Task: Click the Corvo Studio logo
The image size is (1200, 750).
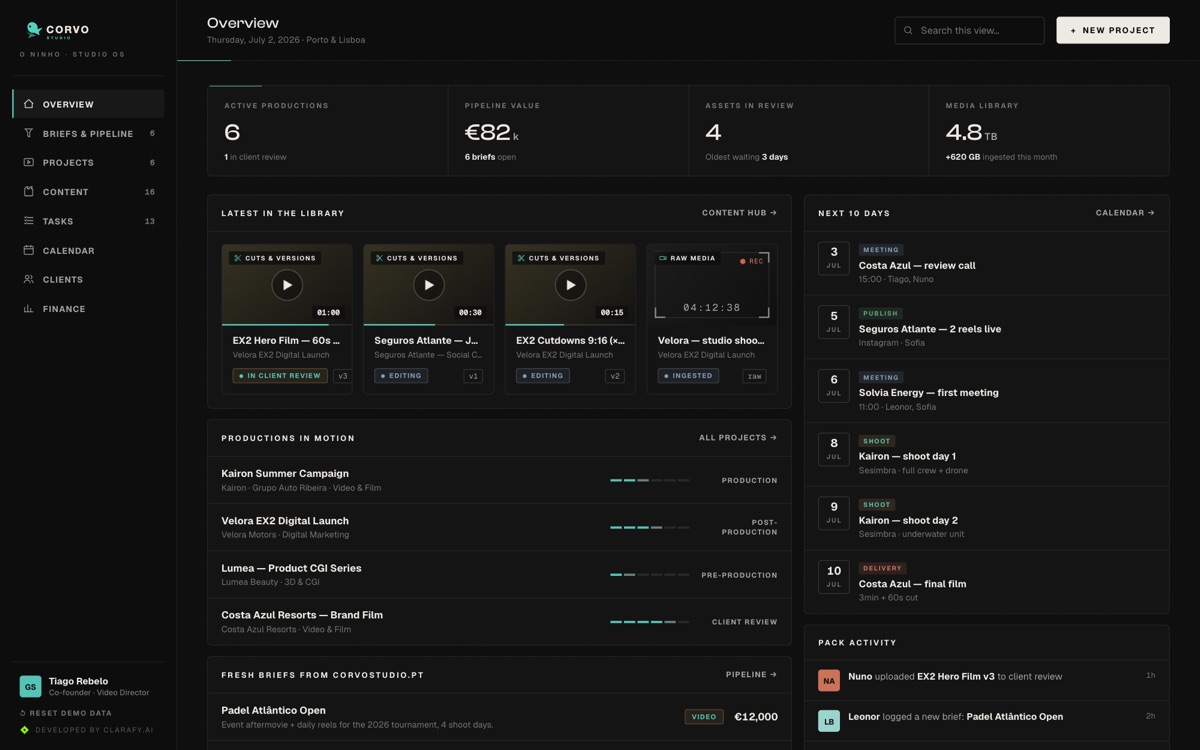Action: (x=57, y=31)
